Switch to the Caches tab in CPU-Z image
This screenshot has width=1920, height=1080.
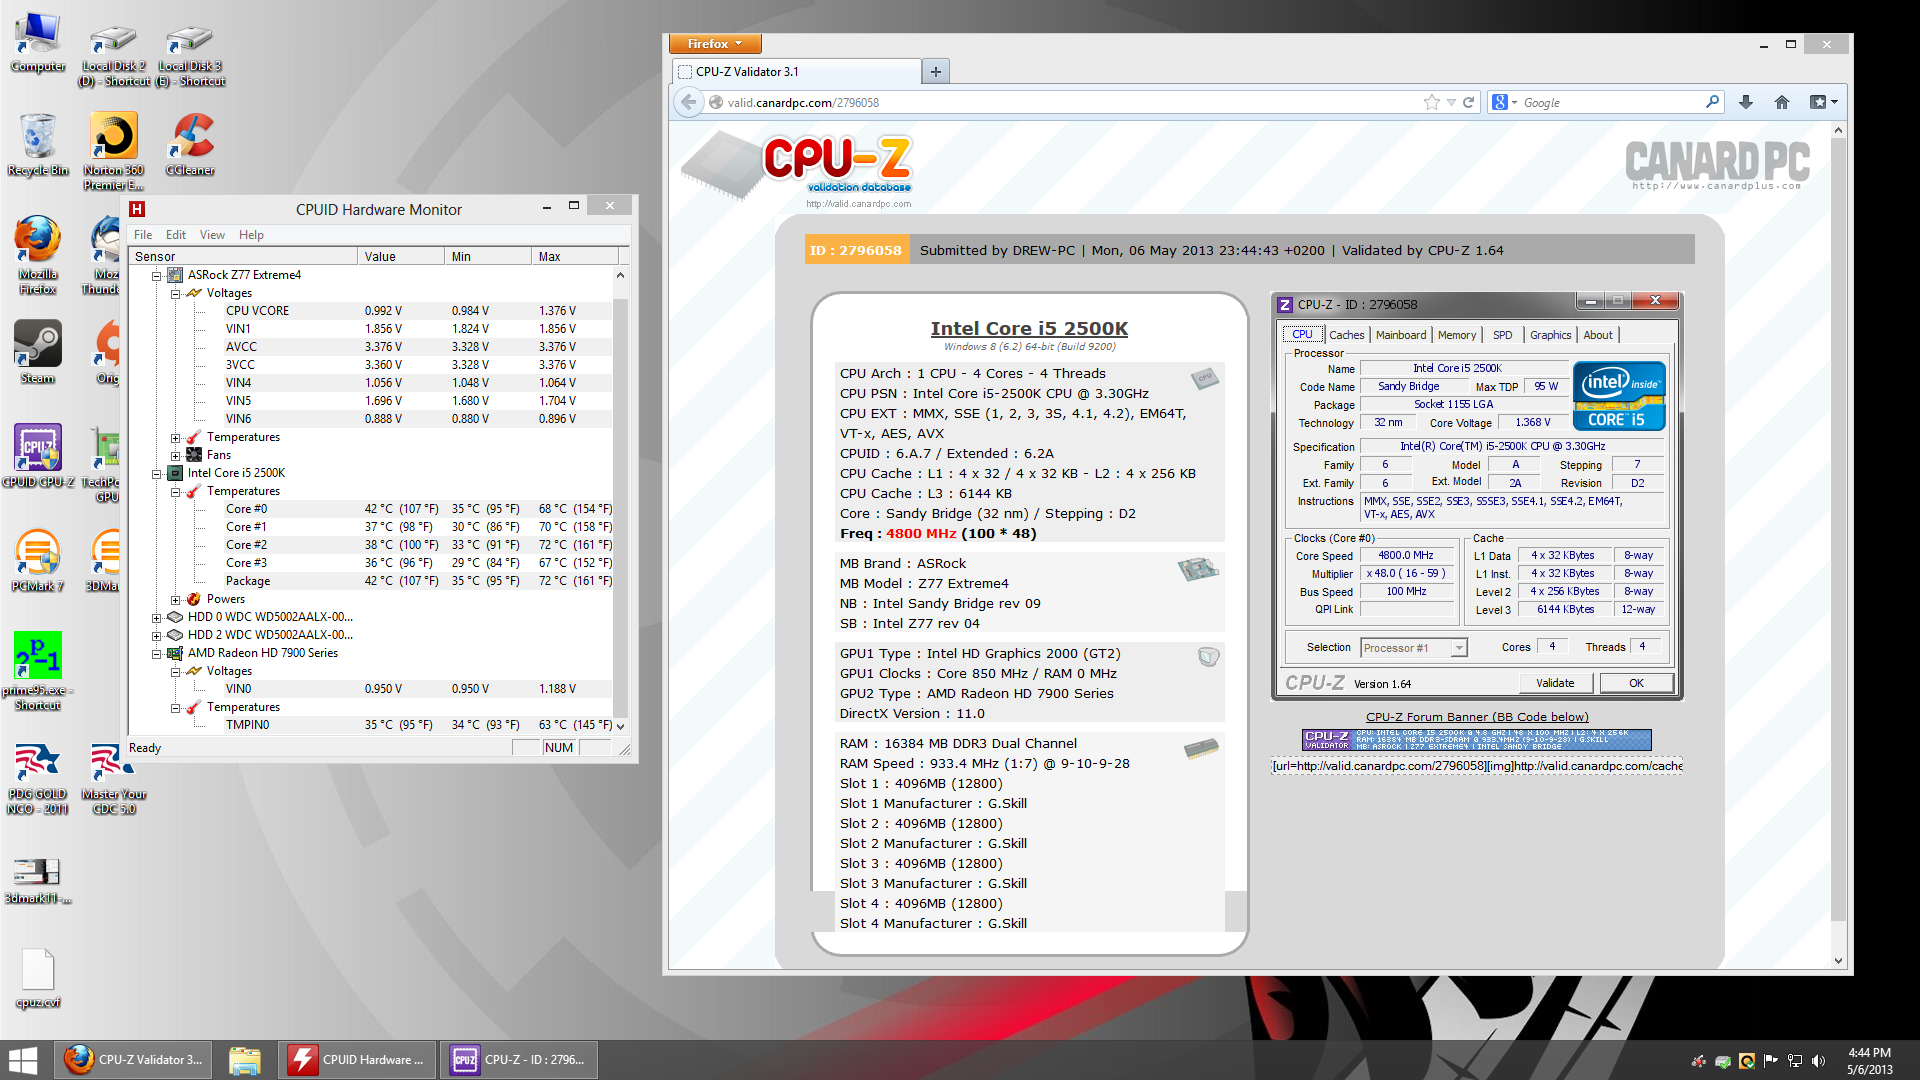click(1346, 335)
